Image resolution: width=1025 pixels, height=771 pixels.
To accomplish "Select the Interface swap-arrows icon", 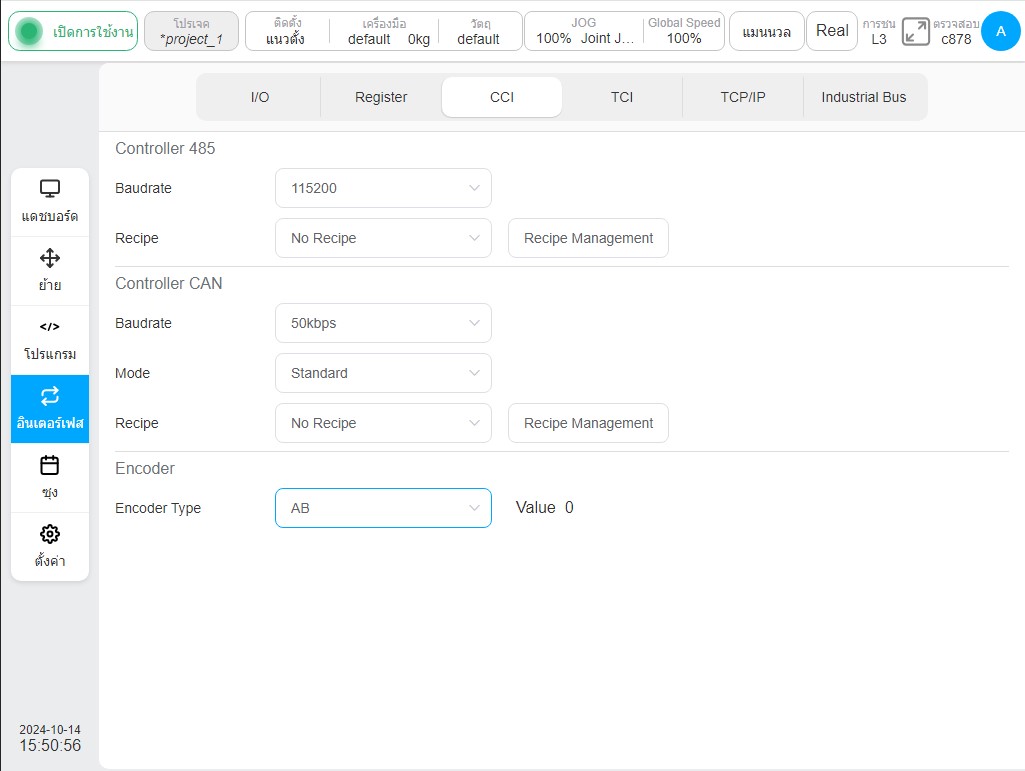I will click(x=50, y=396).
